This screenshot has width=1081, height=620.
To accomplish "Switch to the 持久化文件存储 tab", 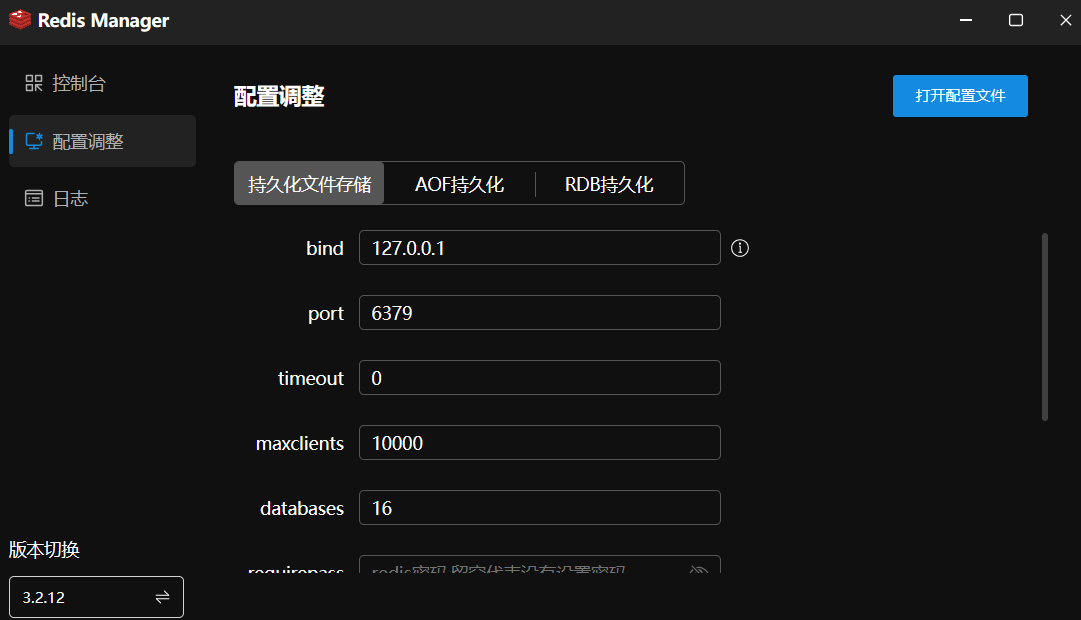I will 310,183.
